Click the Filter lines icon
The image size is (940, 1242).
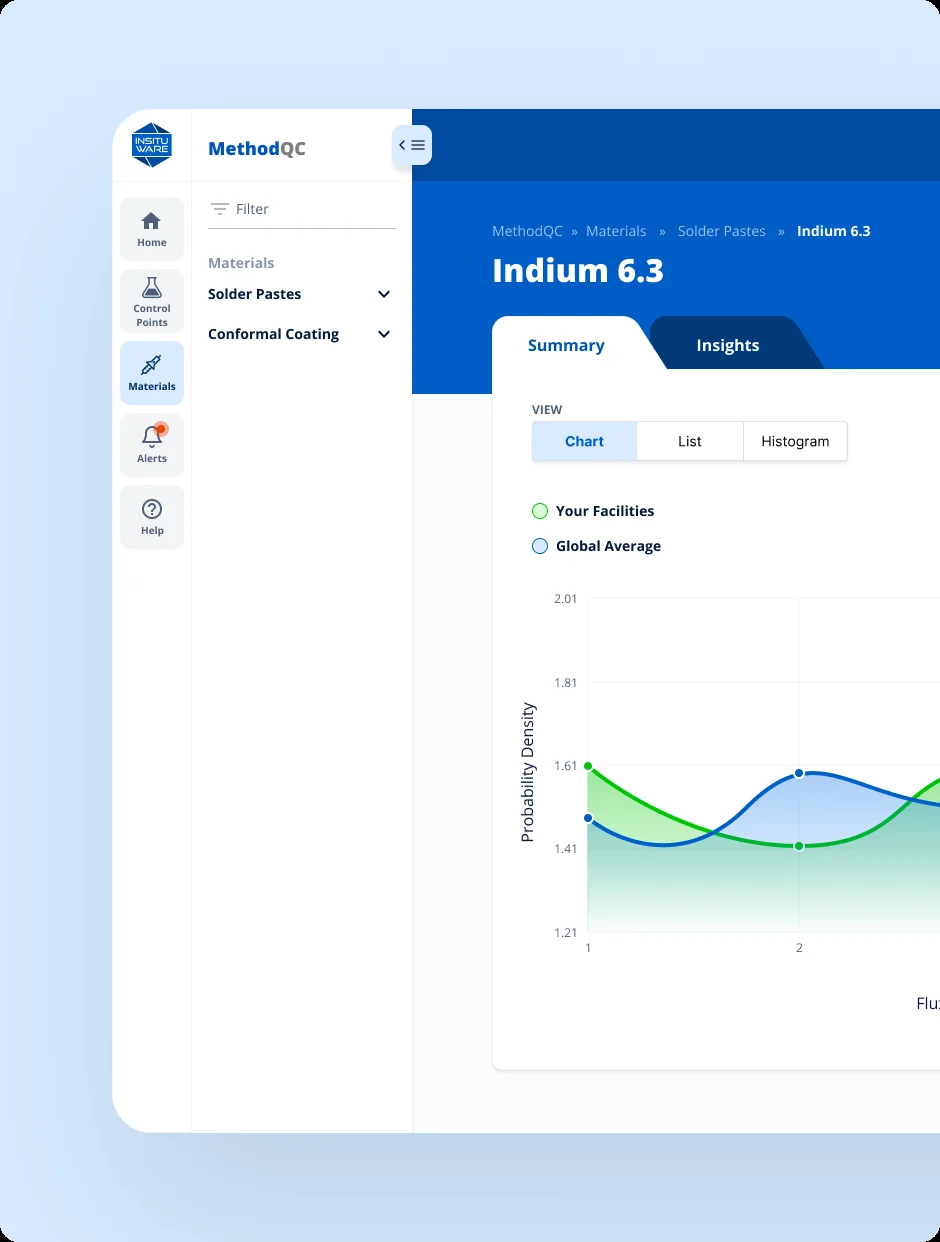(219, 209)
